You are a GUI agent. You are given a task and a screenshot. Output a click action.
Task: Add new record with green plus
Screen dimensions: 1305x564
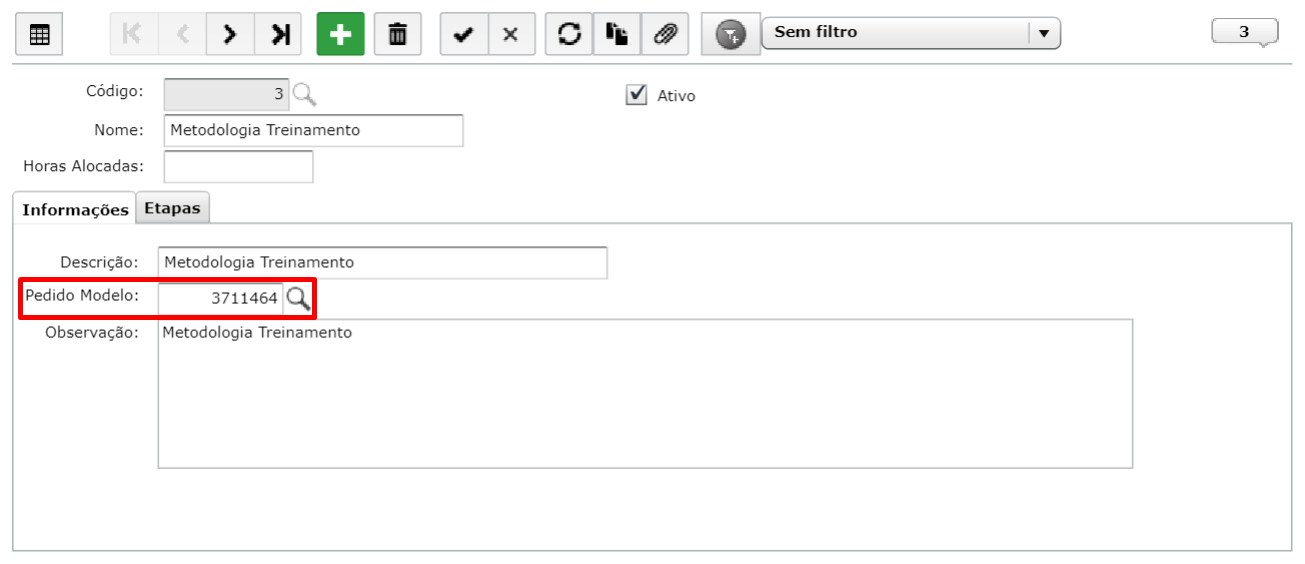coord(341,35)
